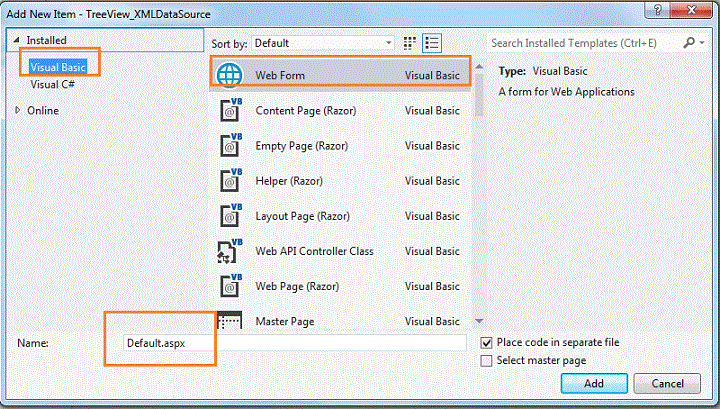Select the Master Page template name

pos(285,321)
